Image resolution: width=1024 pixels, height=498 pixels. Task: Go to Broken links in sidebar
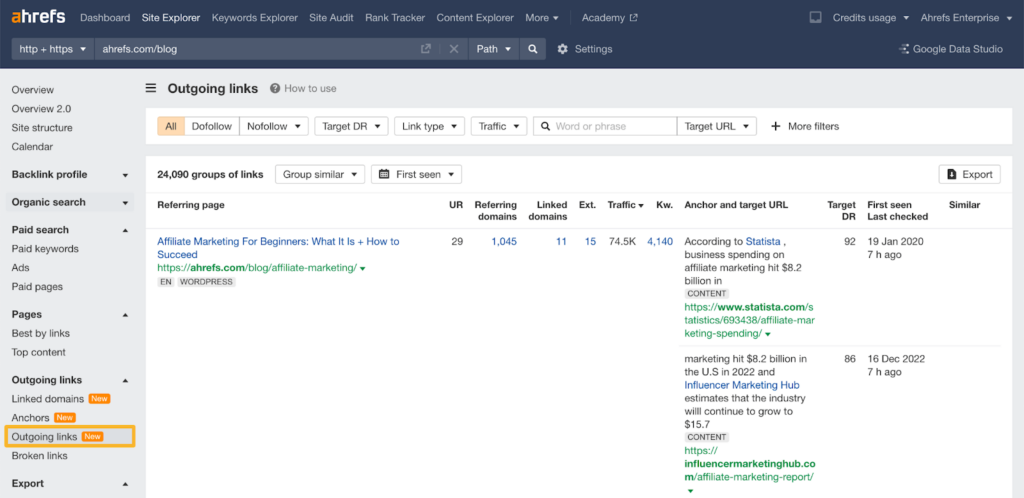click(40, 456)
